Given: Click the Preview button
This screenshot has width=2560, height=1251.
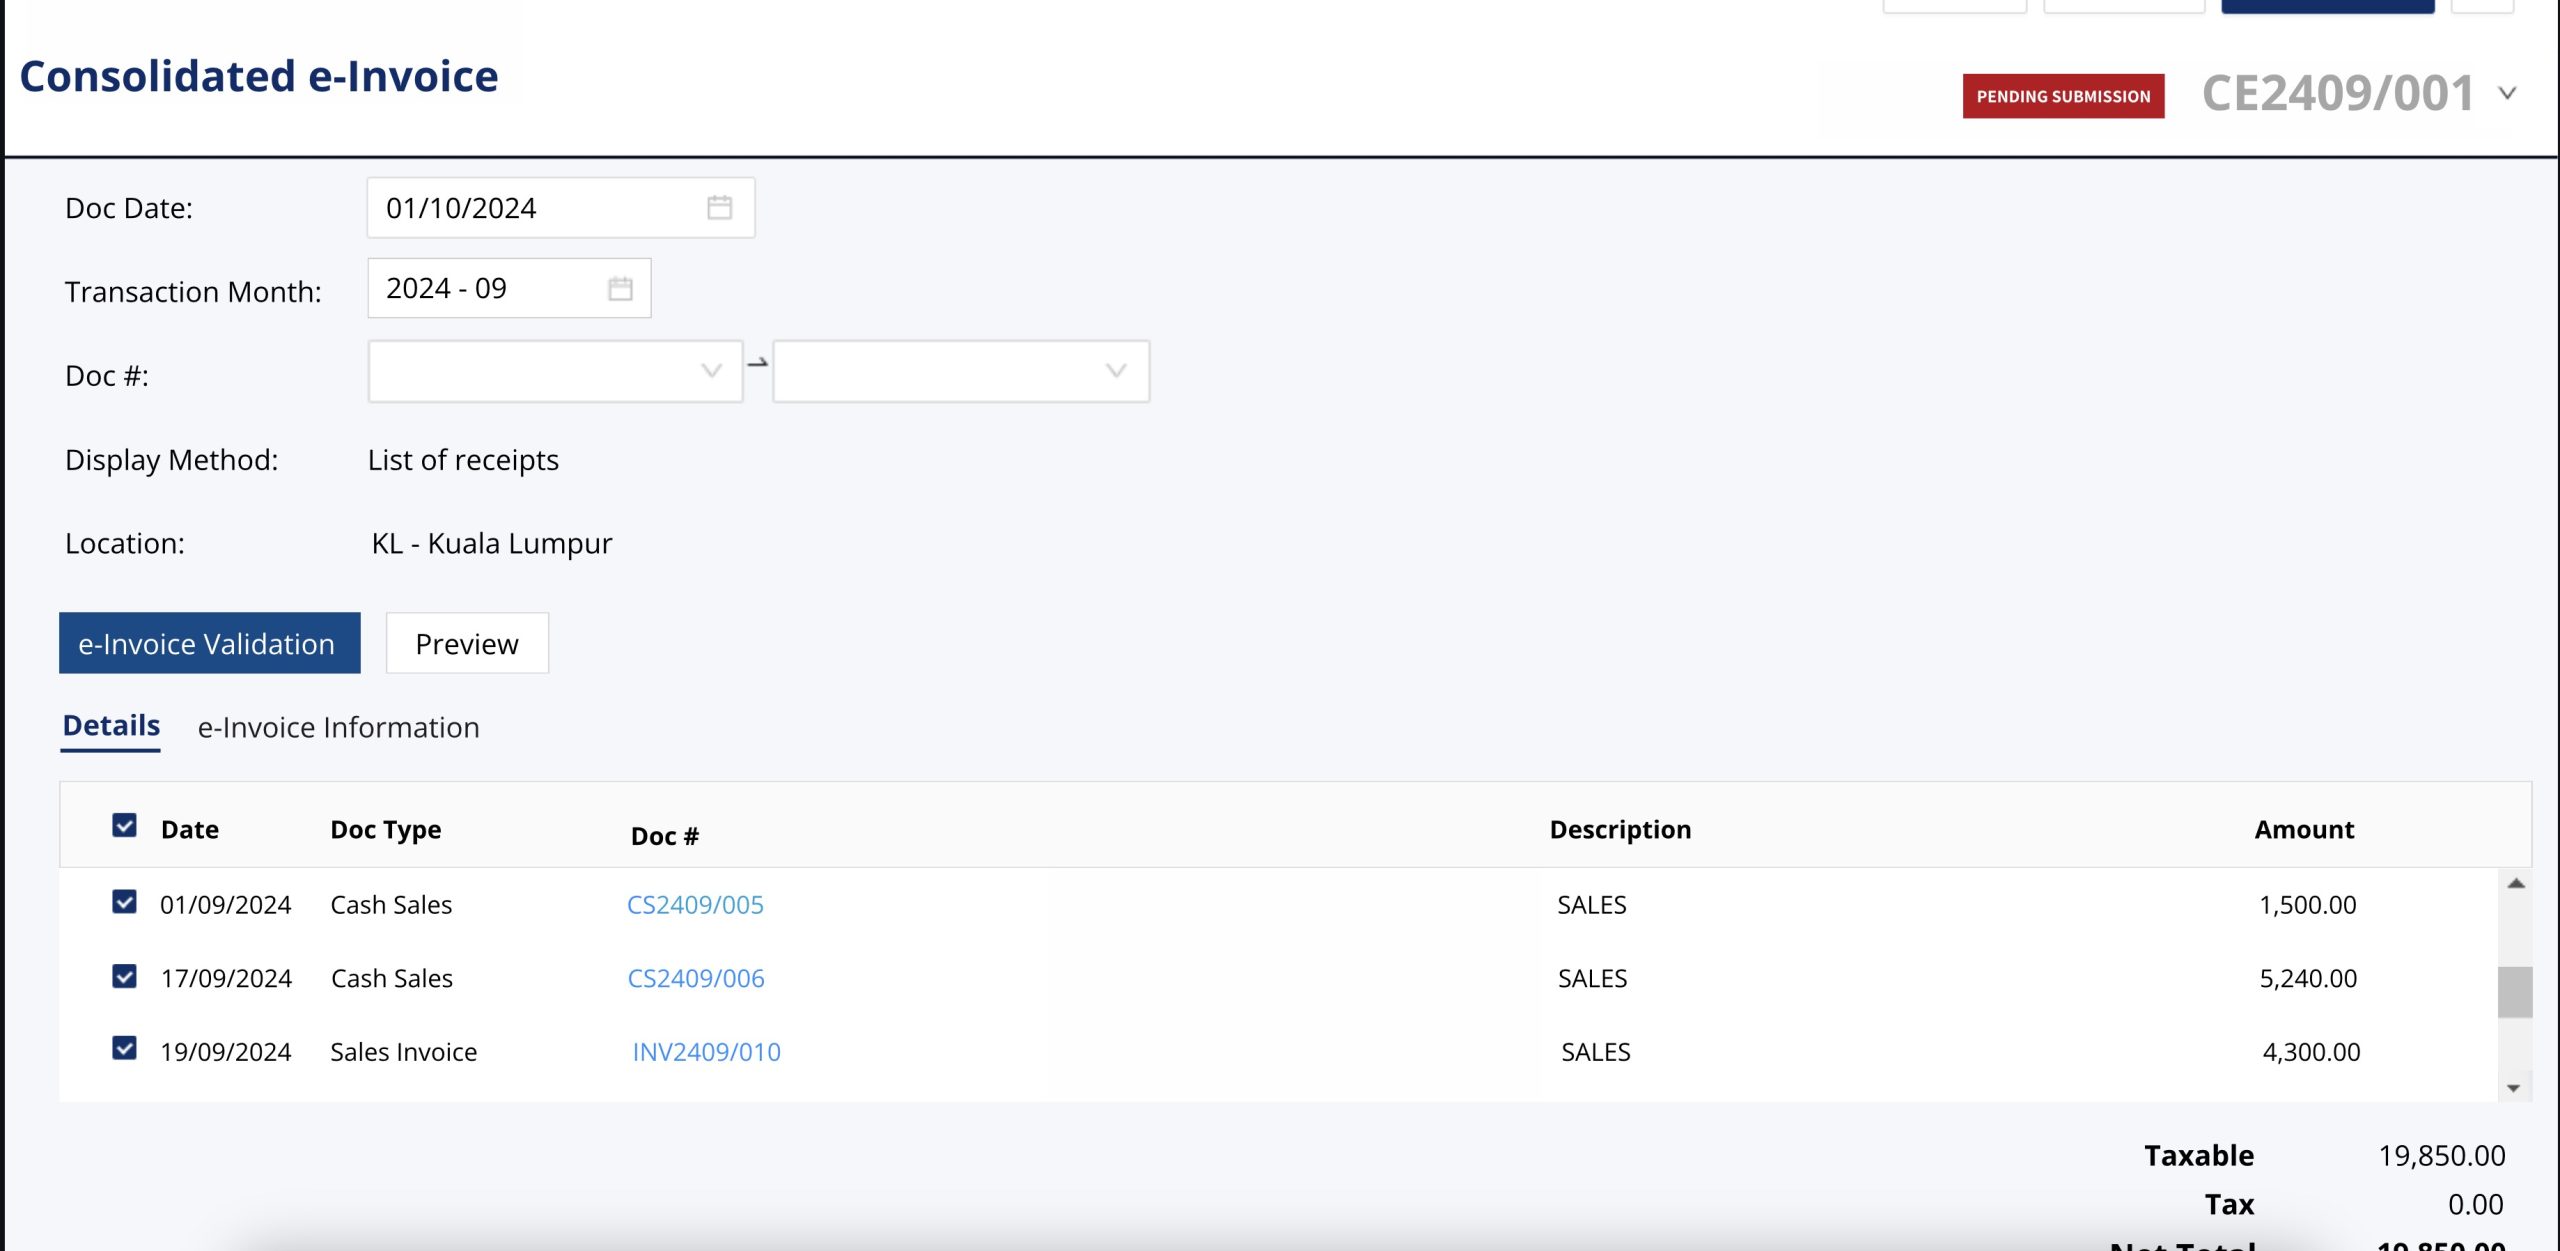Looking at the screenshot, I should [466, 643].
